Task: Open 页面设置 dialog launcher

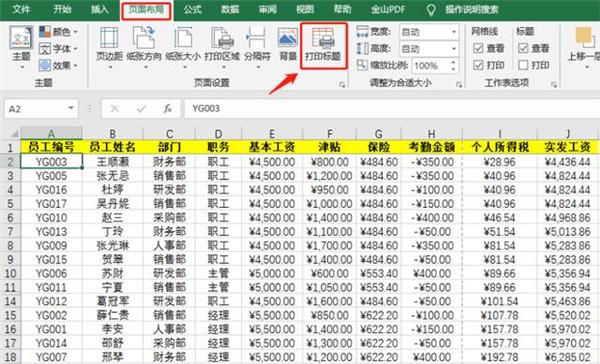Action: (x=342, y=85)
